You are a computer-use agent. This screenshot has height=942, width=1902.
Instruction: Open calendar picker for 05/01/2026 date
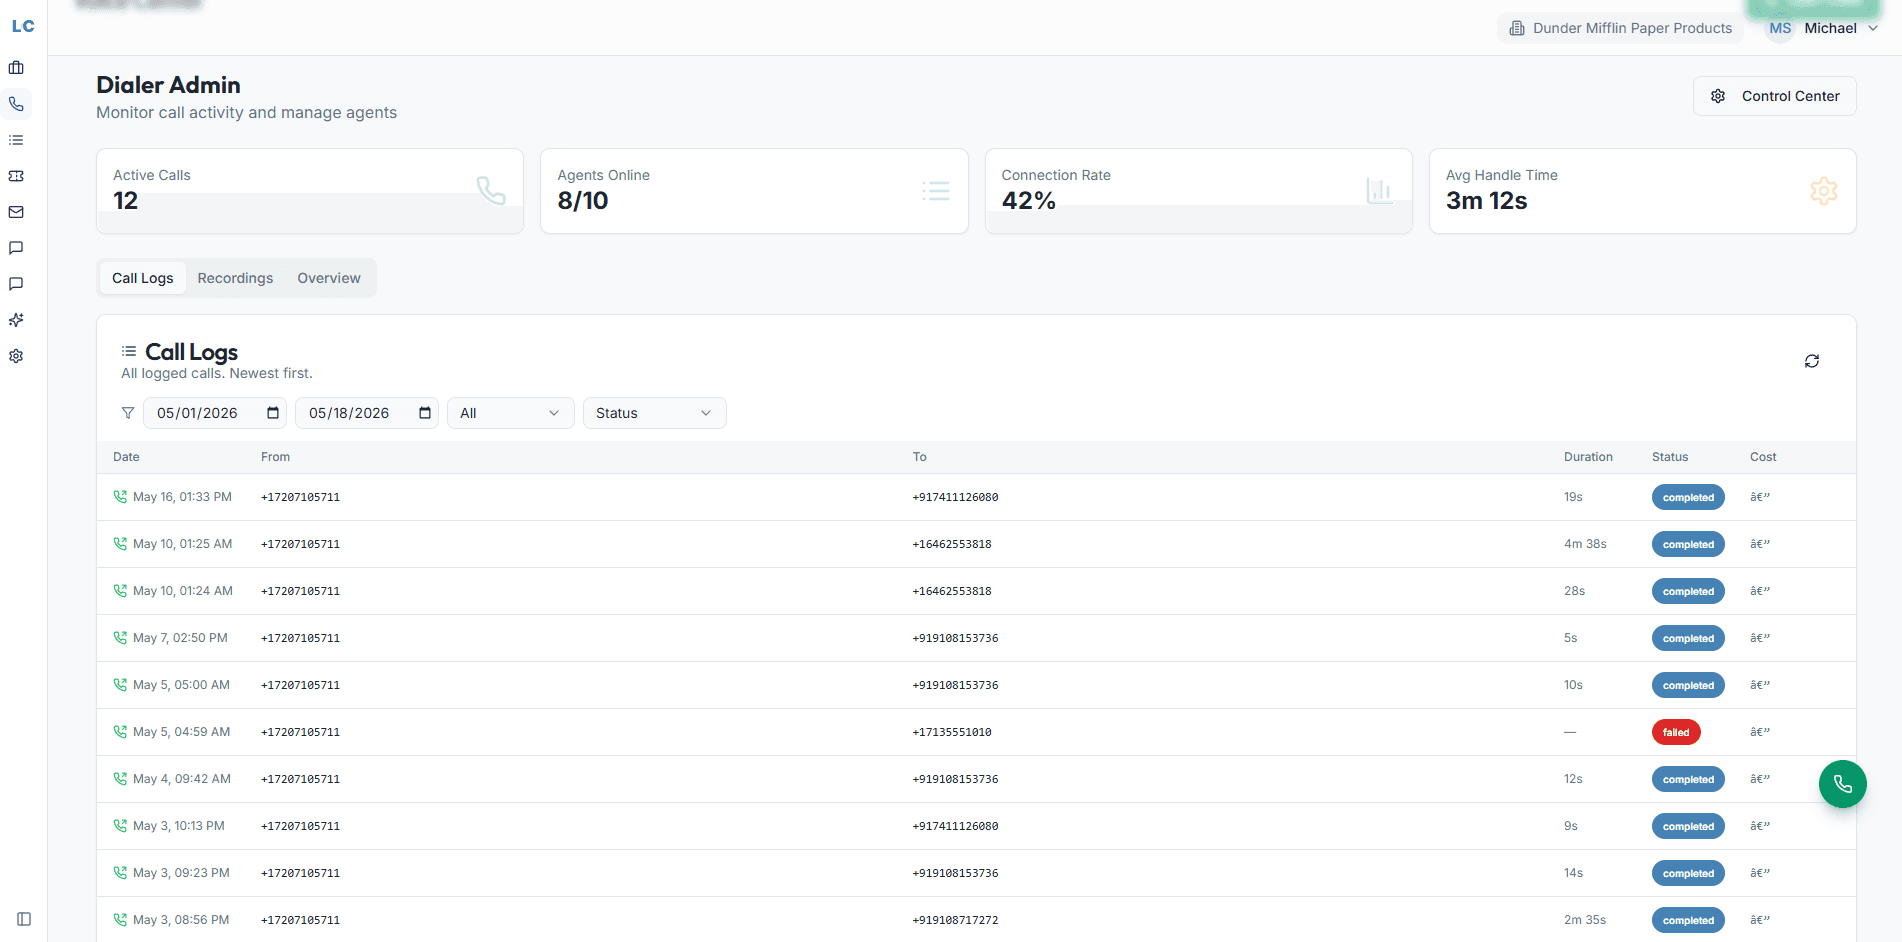pos(273,413)
